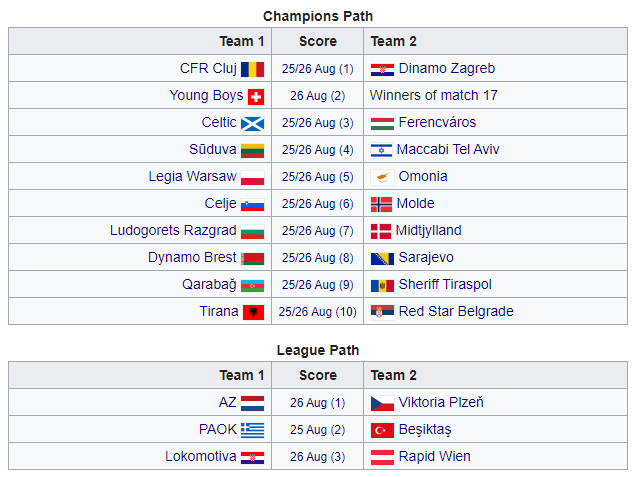Click the Greek flag beside PAOK
Screen dimensions: 637x477
pos(253,430)
